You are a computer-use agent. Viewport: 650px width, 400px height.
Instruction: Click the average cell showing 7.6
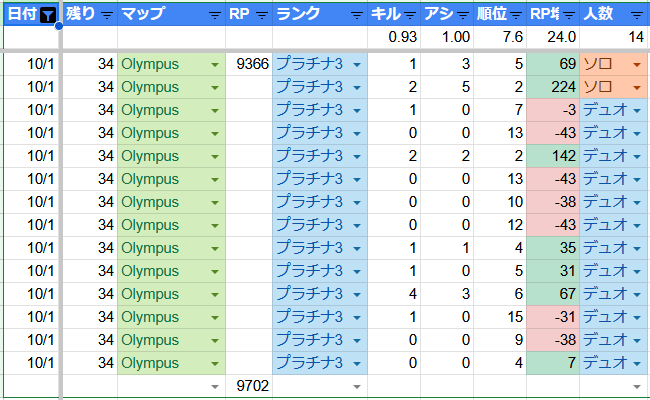tap(501, 37)
